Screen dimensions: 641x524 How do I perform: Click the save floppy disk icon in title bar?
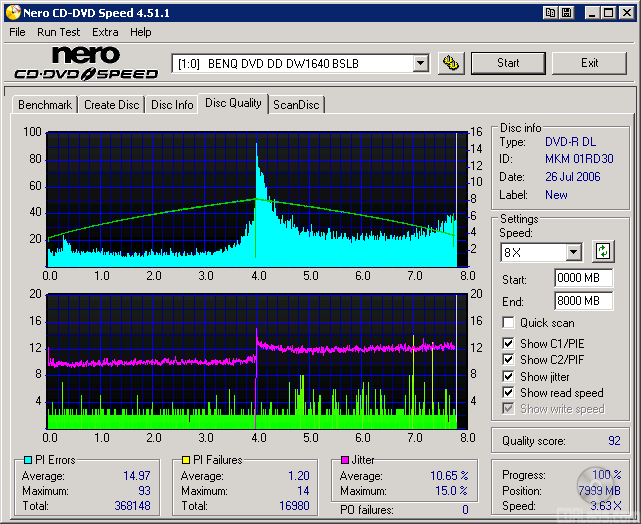569,12
